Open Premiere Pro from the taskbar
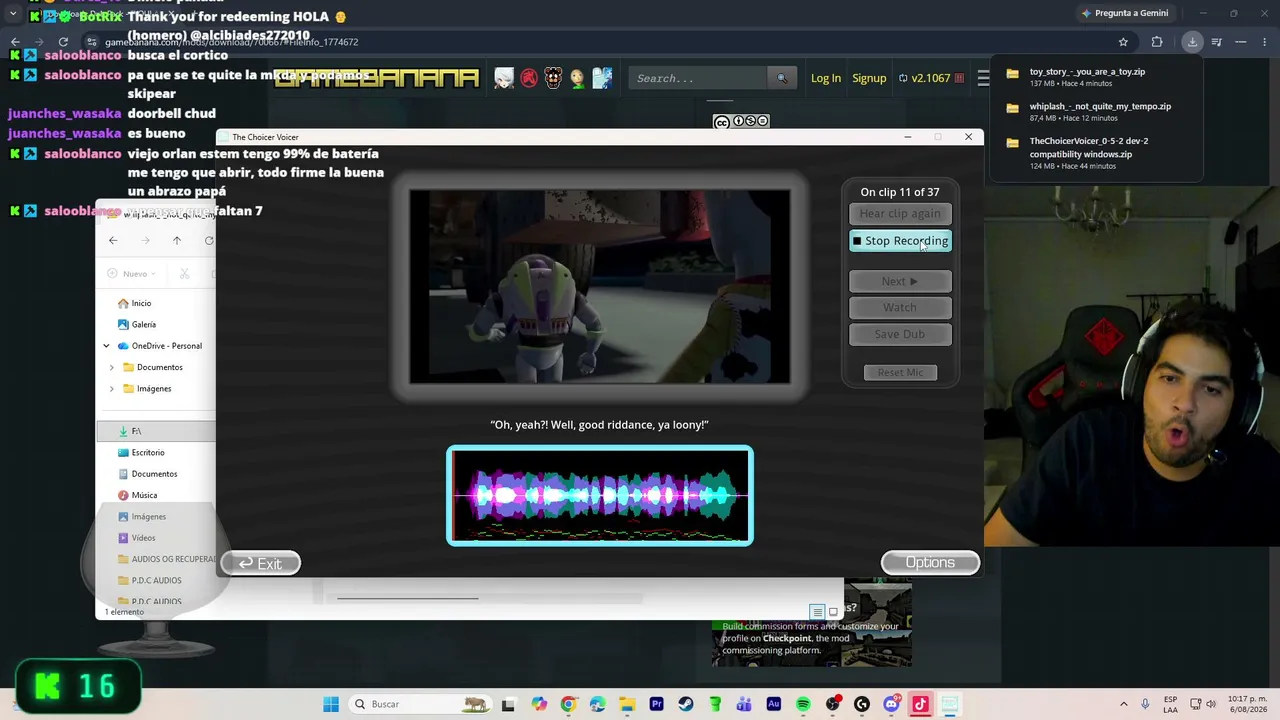This screenshot has height=720, width=1280. [656, 704]
